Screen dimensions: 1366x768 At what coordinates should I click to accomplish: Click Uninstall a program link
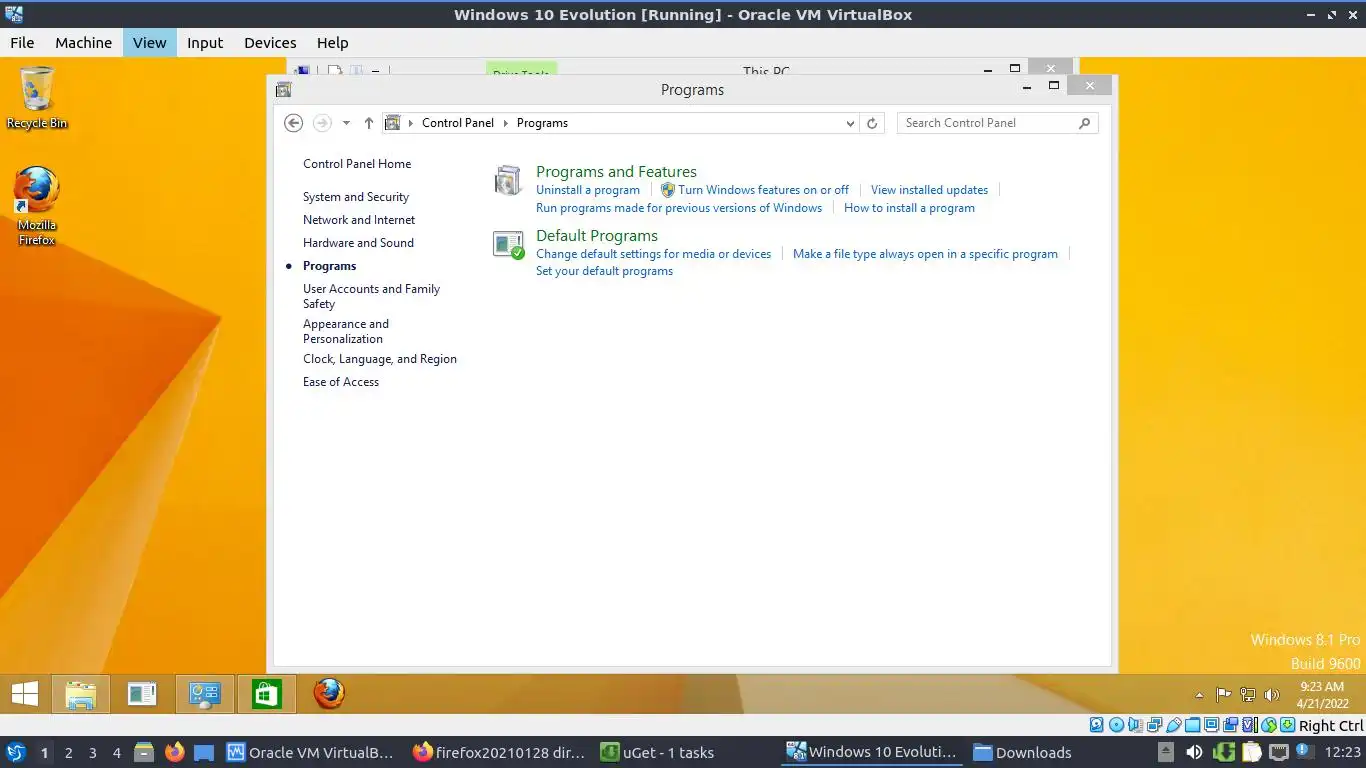click(x=588, y=190)
